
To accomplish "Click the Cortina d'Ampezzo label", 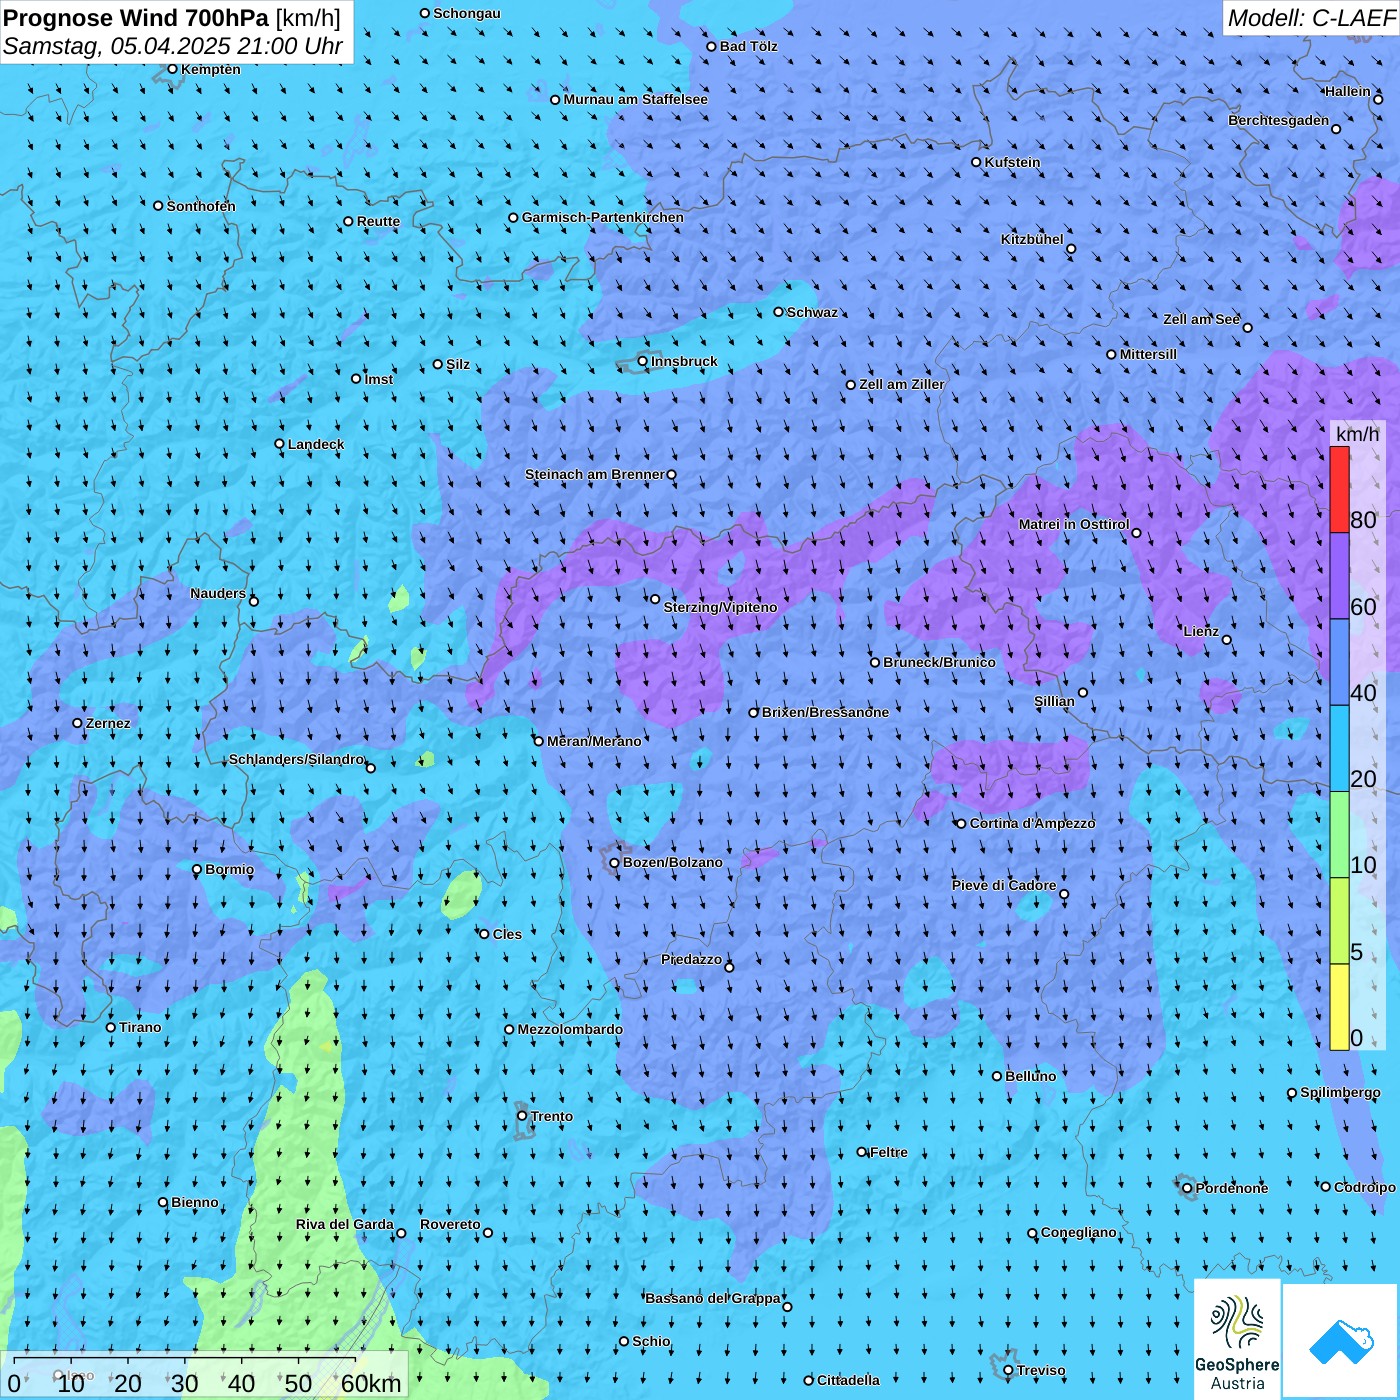I will coord(1032,823).
